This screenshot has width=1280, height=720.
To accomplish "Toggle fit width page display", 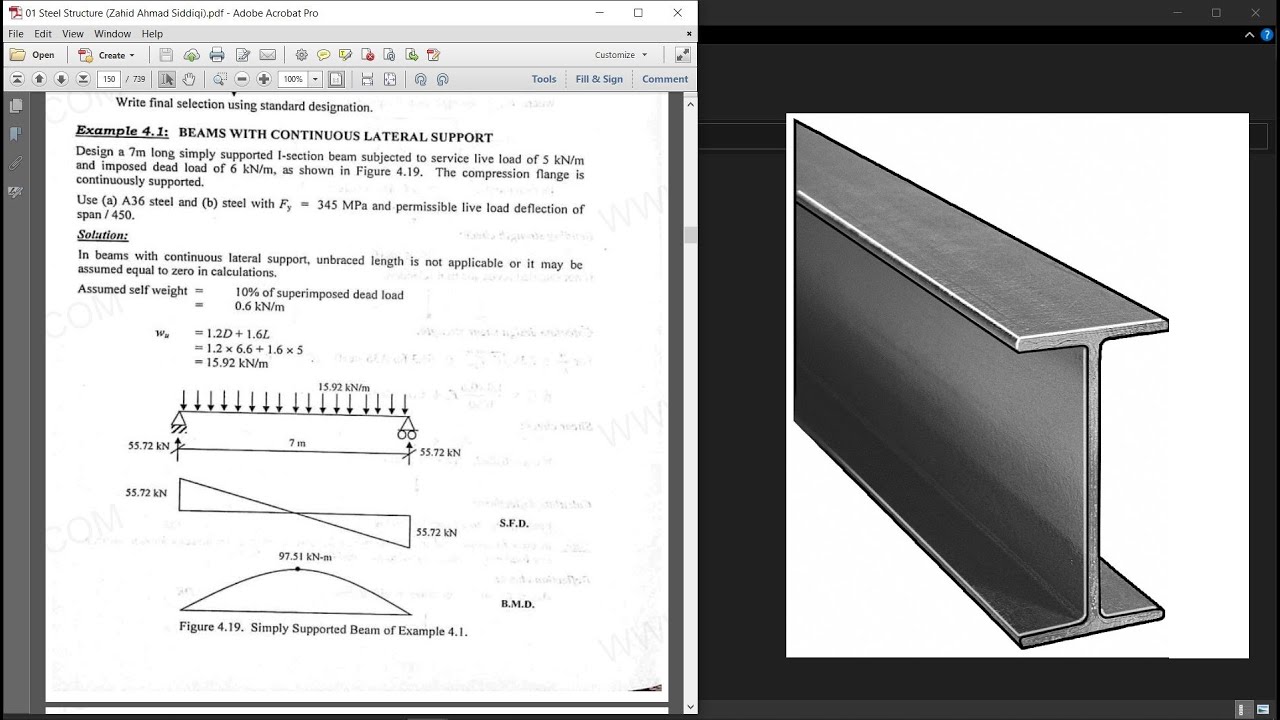I will click(x=390, y=79).
